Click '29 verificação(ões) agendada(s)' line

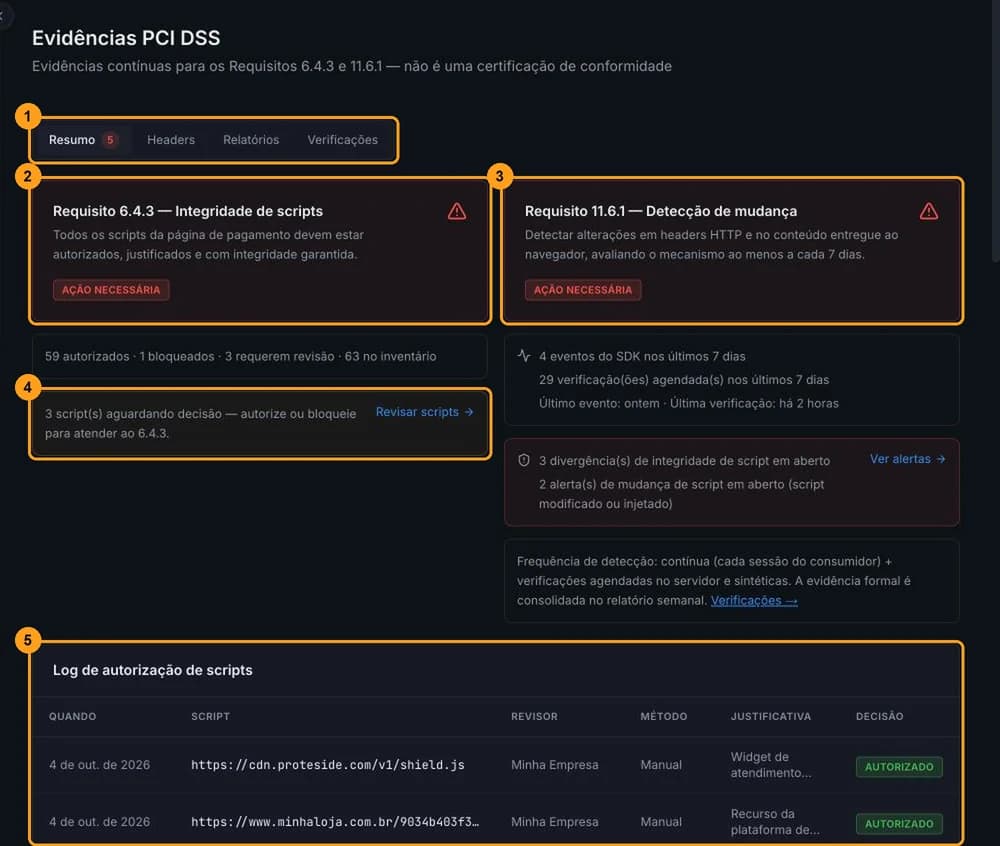coord(684,380)
